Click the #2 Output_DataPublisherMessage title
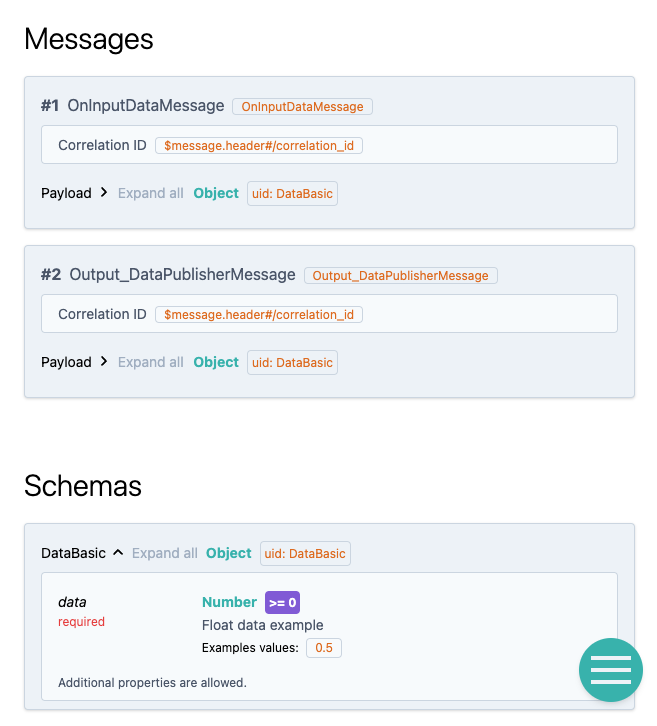 pyautogui.click(x=168, y=275)
